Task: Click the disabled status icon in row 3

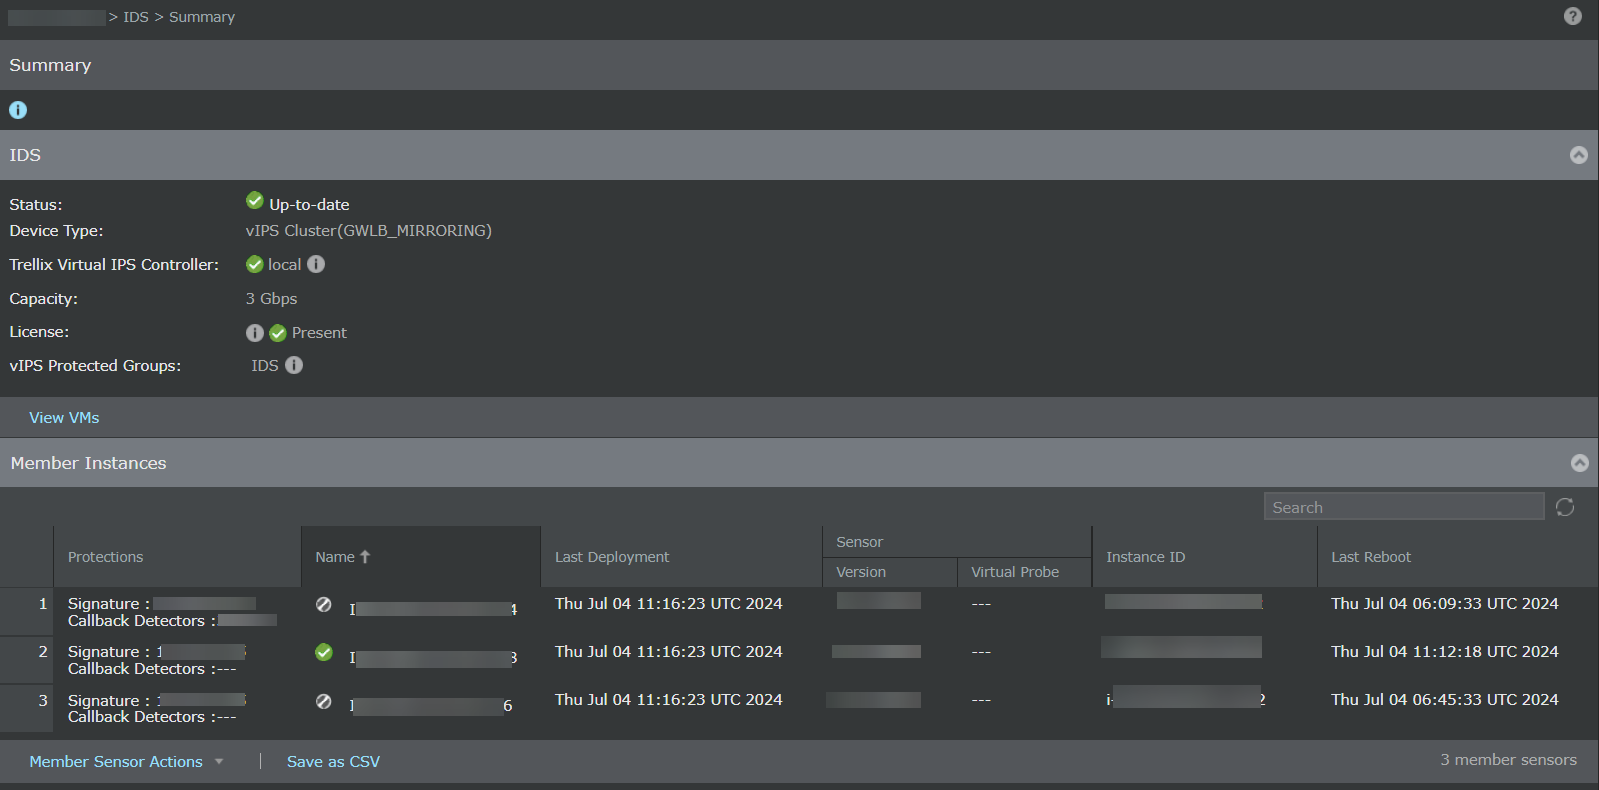Action: click(324, 701)
